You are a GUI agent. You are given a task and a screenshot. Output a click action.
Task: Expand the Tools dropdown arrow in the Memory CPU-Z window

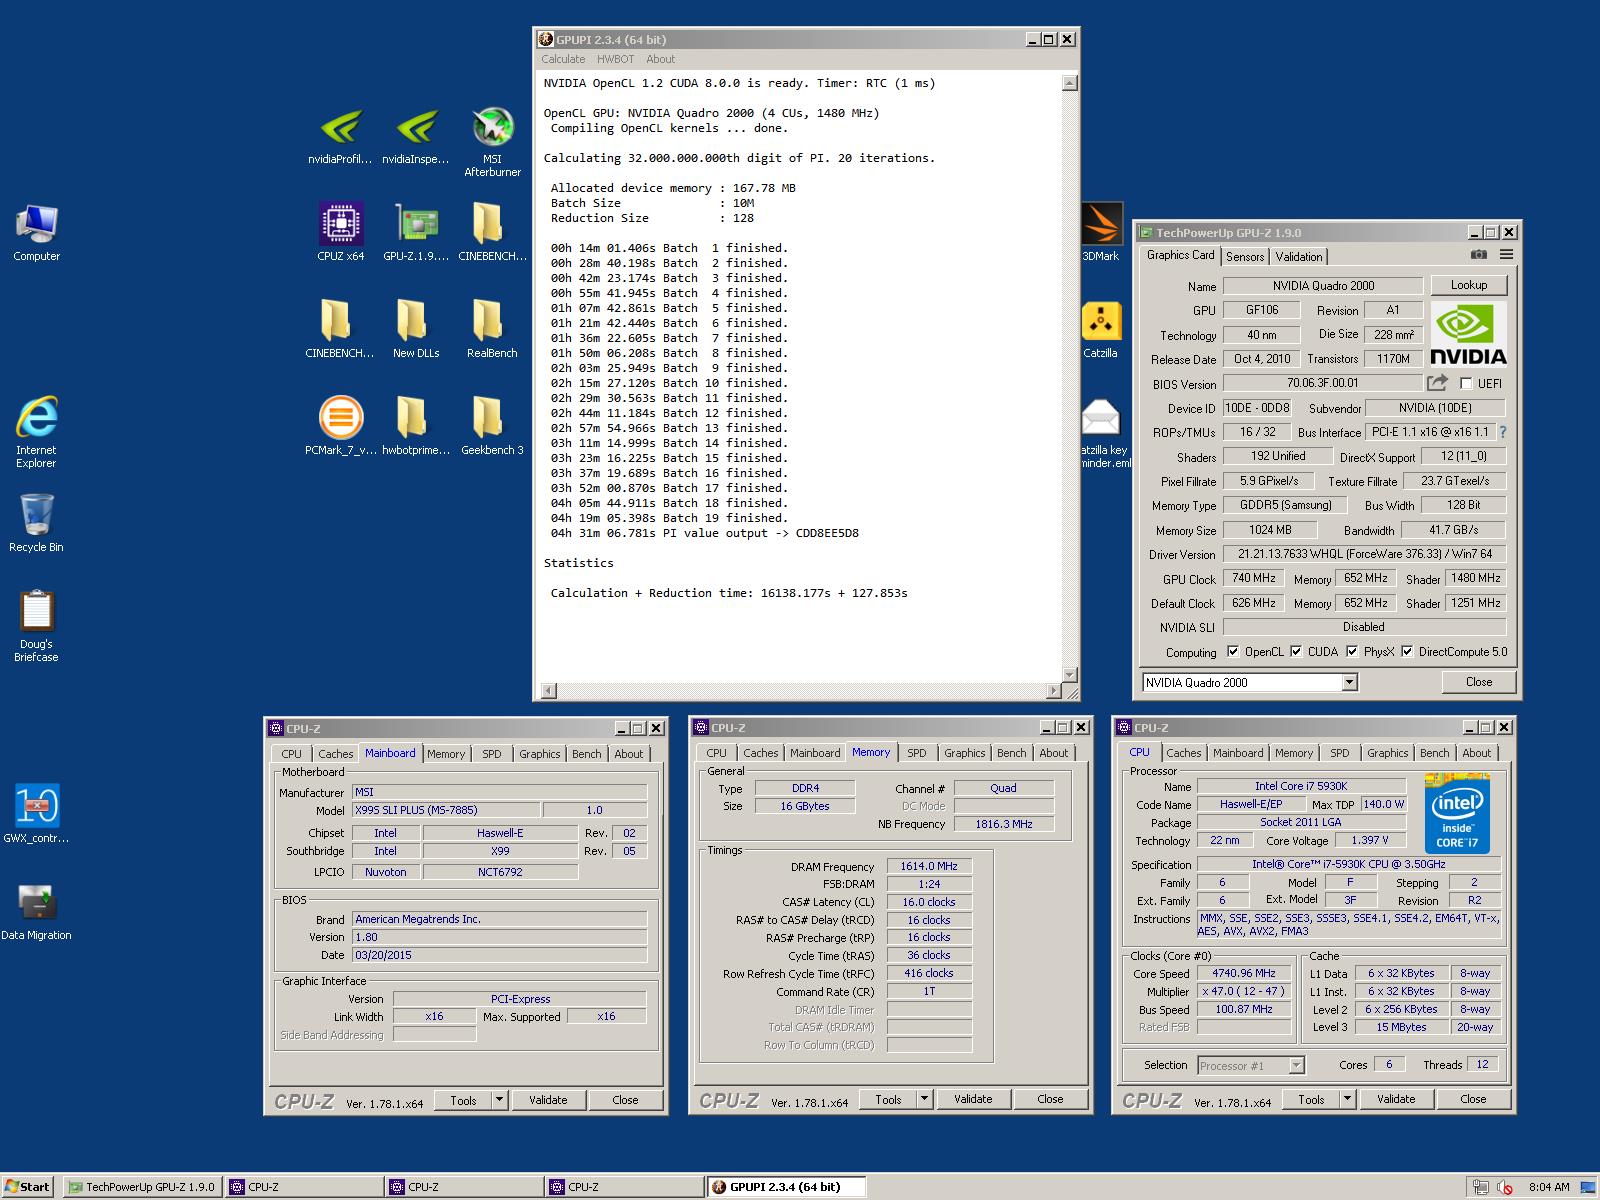click(925, 1099)
